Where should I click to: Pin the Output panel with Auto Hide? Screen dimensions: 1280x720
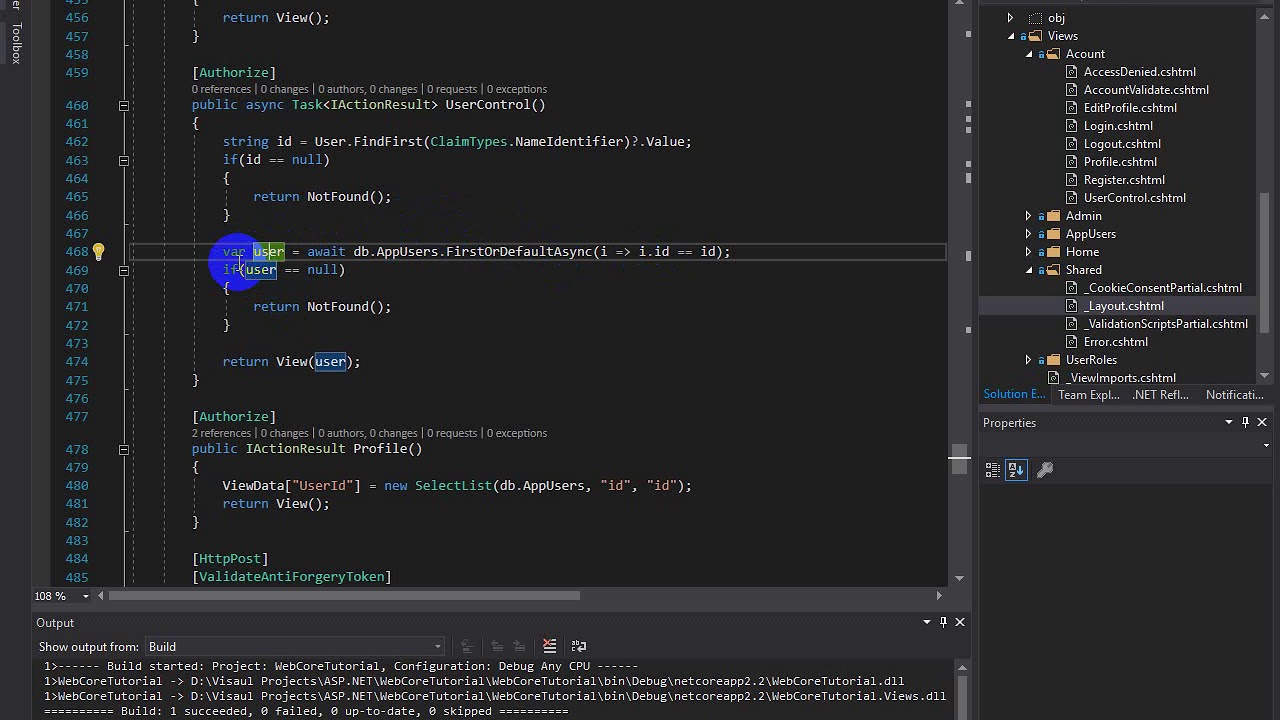[x=943, y=622]
